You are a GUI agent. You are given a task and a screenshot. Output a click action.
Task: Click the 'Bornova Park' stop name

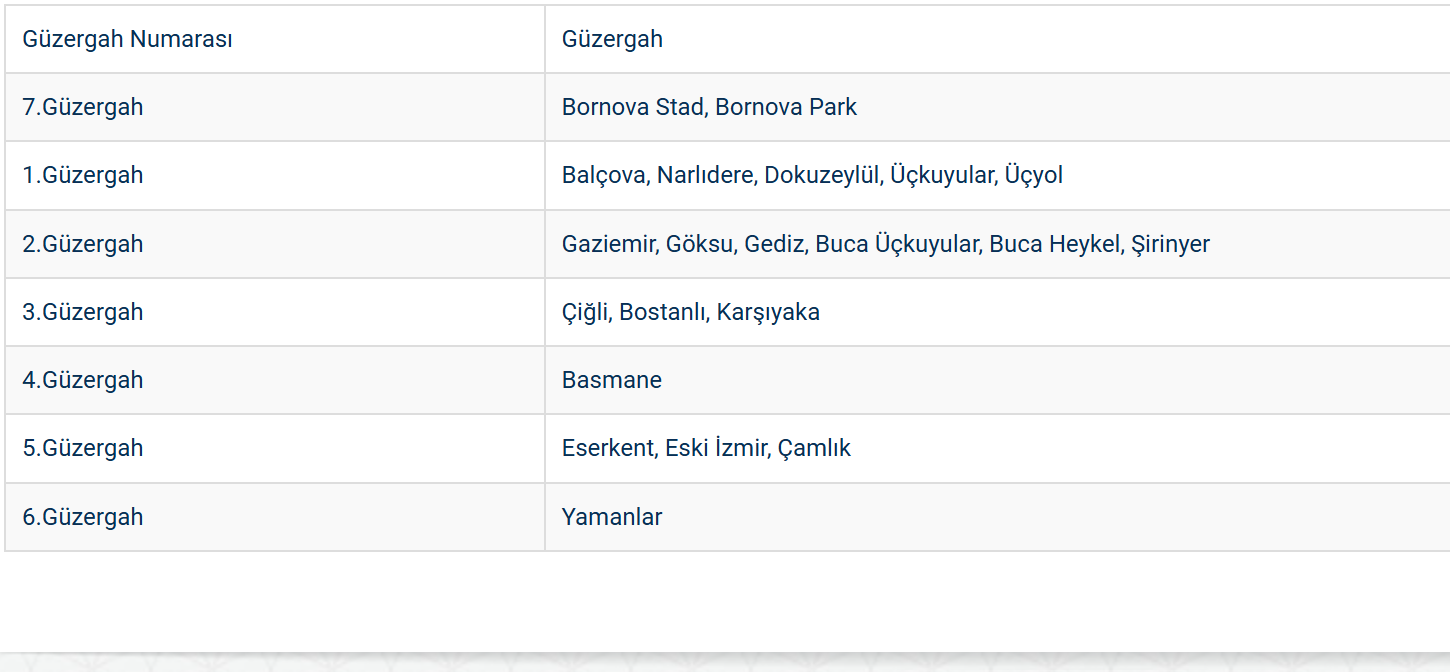(786, 107)
